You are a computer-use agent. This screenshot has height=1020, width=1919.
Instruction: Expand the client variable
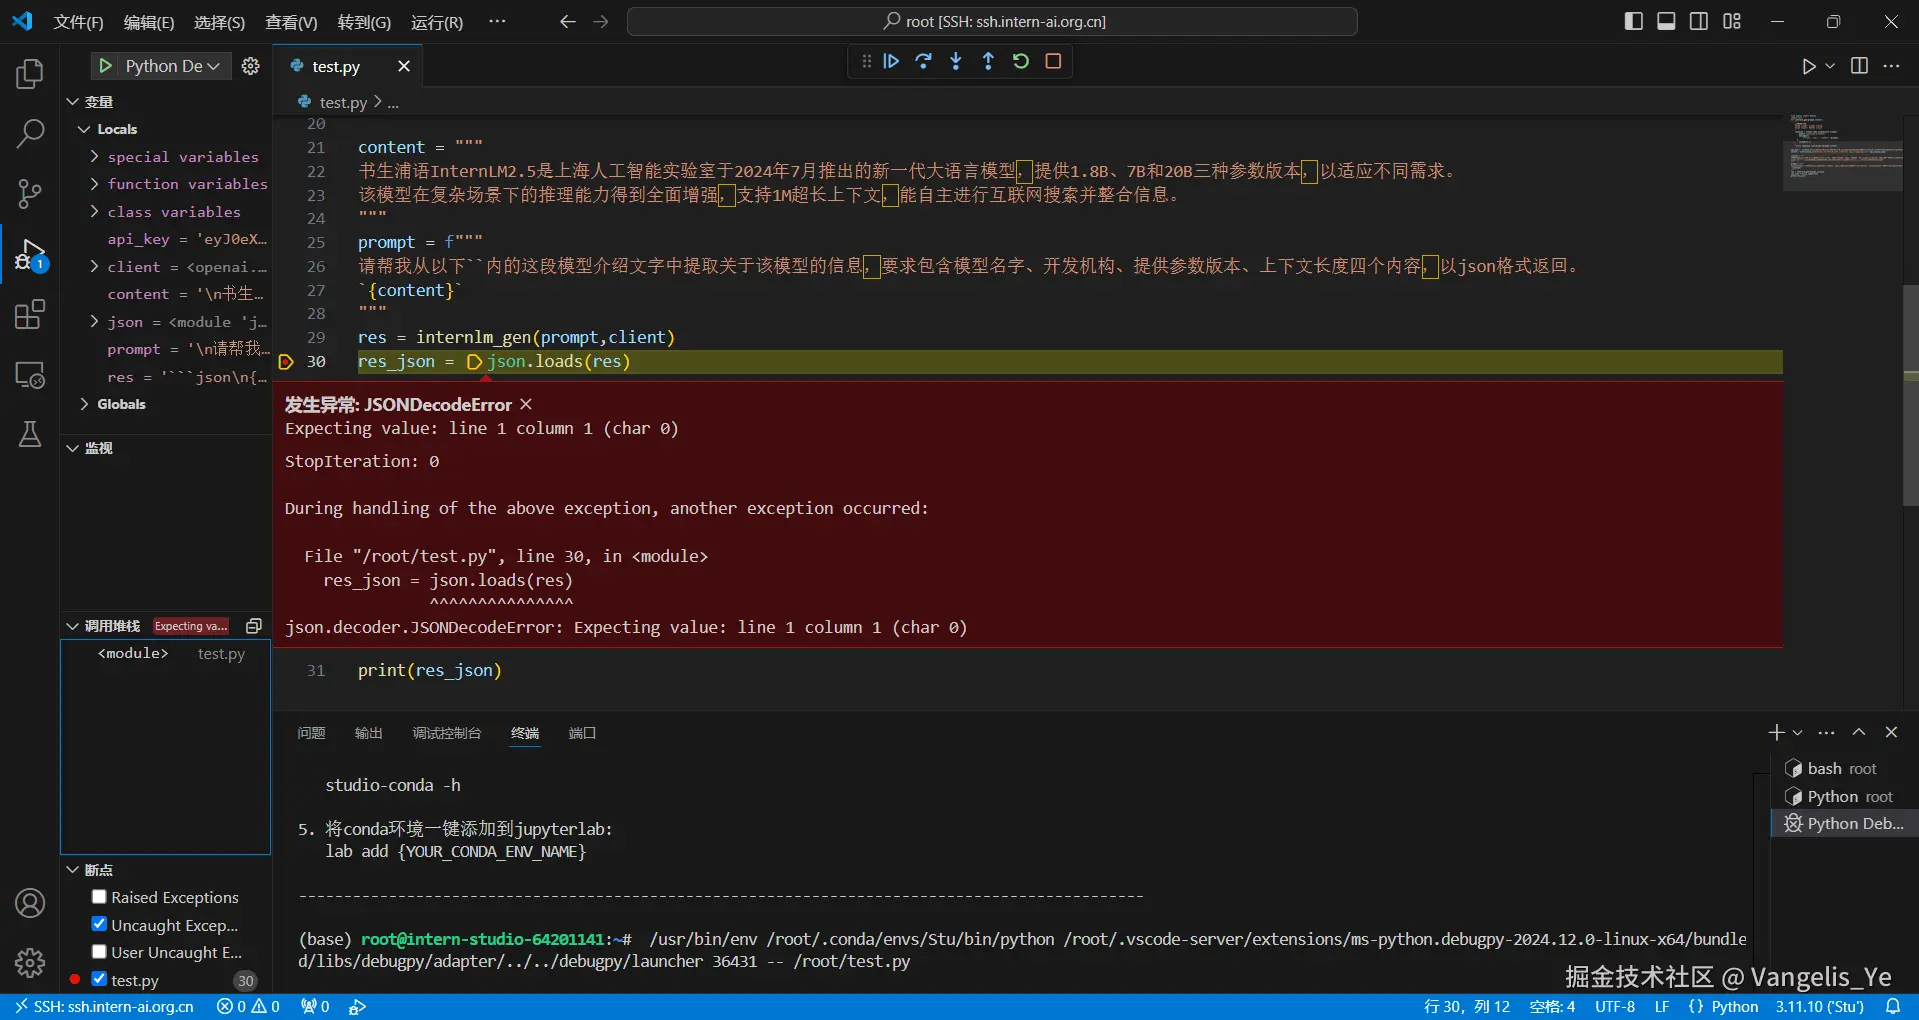pos(94,267)
